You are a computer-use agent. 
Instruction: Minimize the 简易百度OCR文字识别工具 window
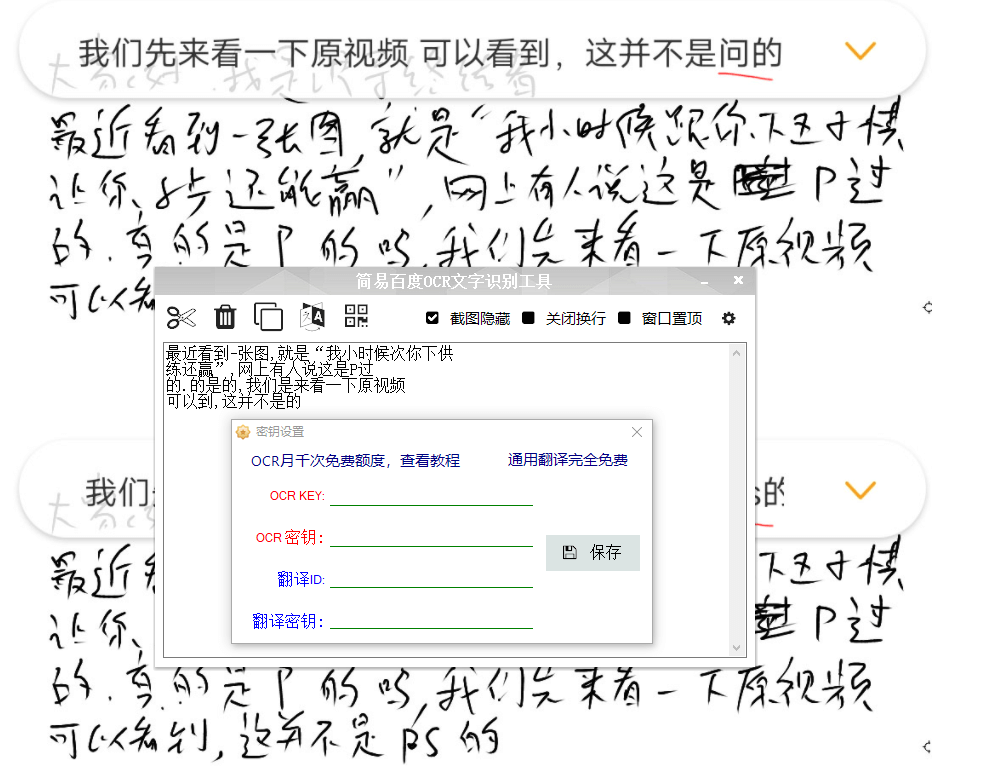(x=704, y=282)
